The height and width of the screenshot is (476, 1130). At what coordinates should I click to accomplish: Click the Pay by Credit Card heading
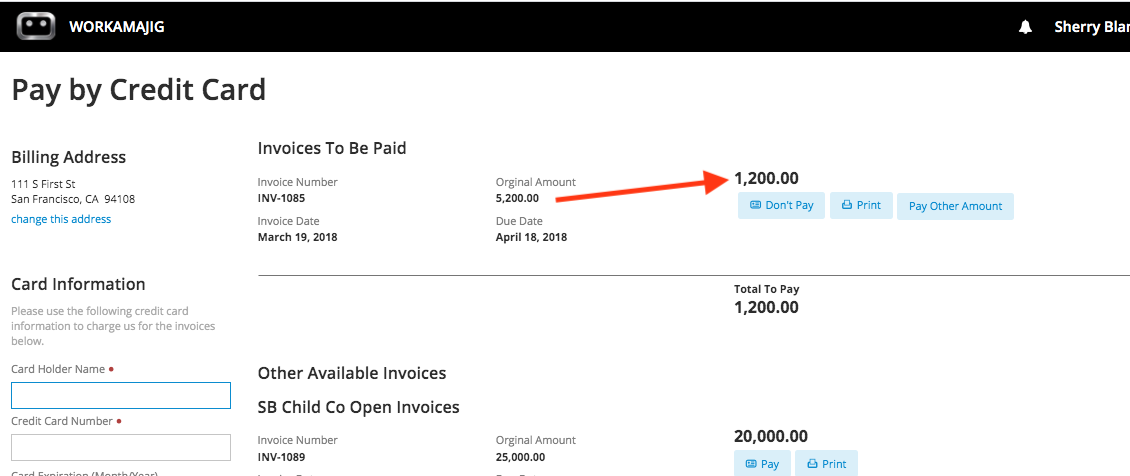(x=139, y=91)
